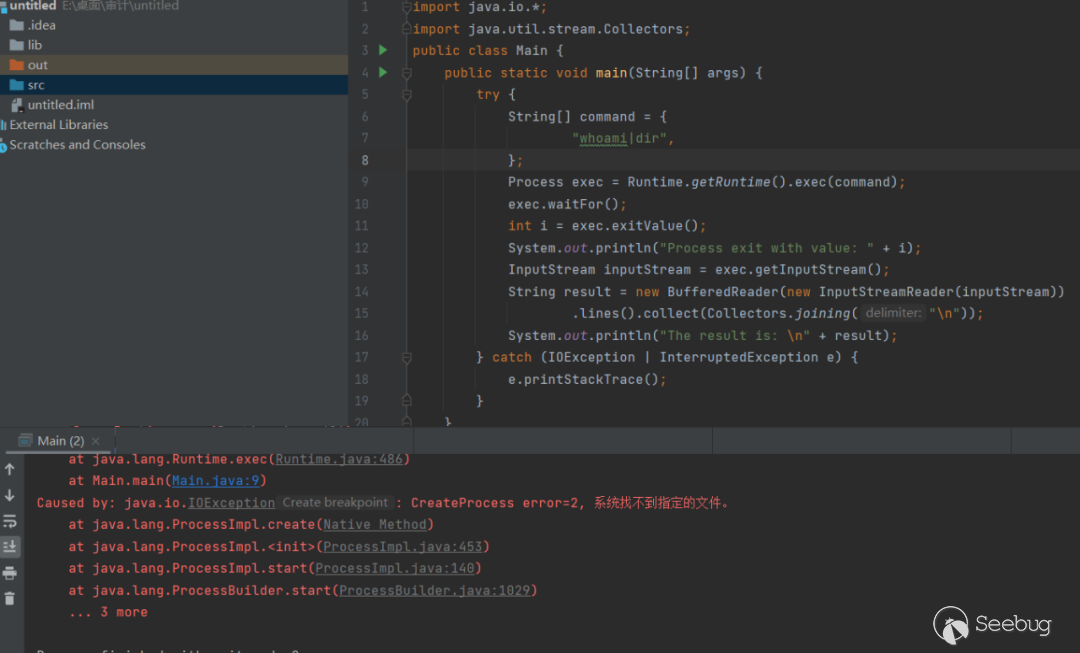The height and width of the screenshot is (653, 1080).
Task: Run the Main class from gutter arrow
Action: [x=382, y=50]
